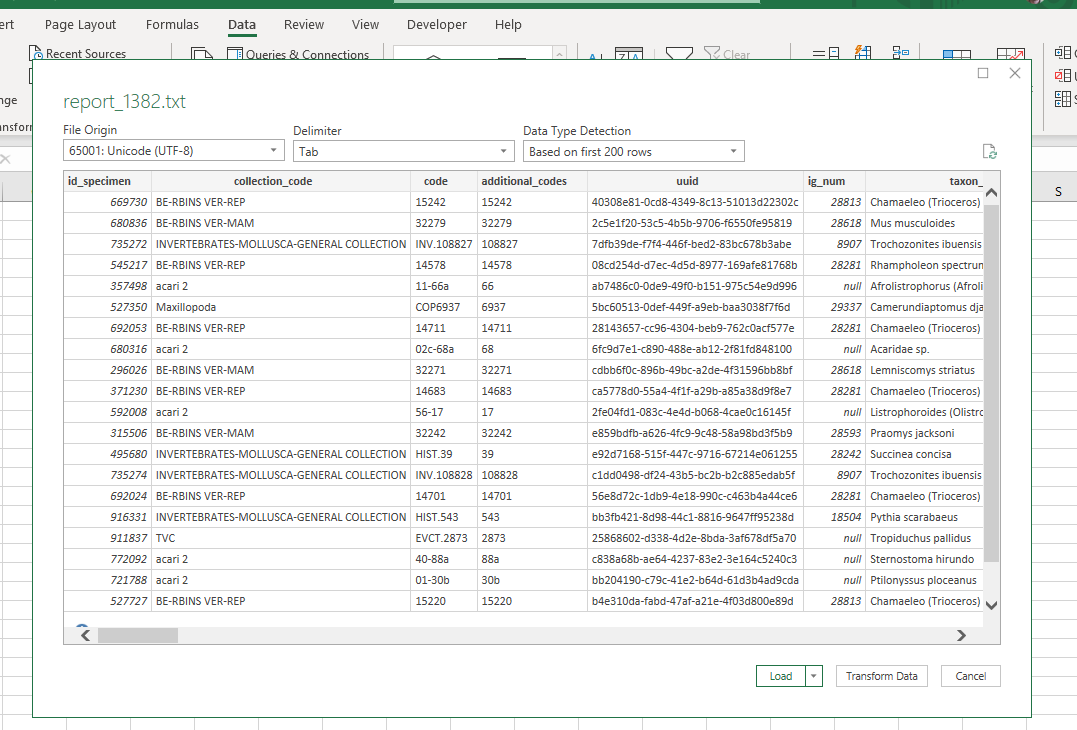Apply Flash Fill from the ribbon
The height and width of the screenshot is (730, 1077).
click(x=861, y=52)
